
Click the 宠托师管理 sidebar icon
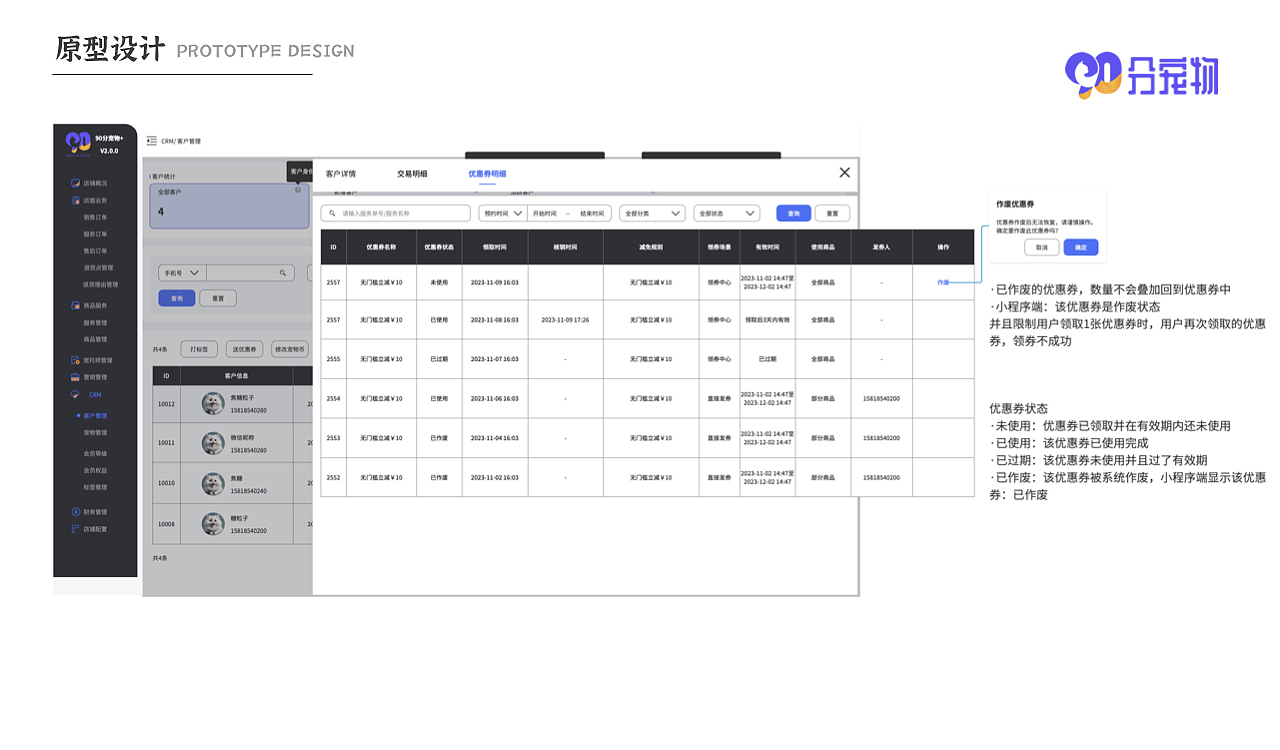(75, 360)
